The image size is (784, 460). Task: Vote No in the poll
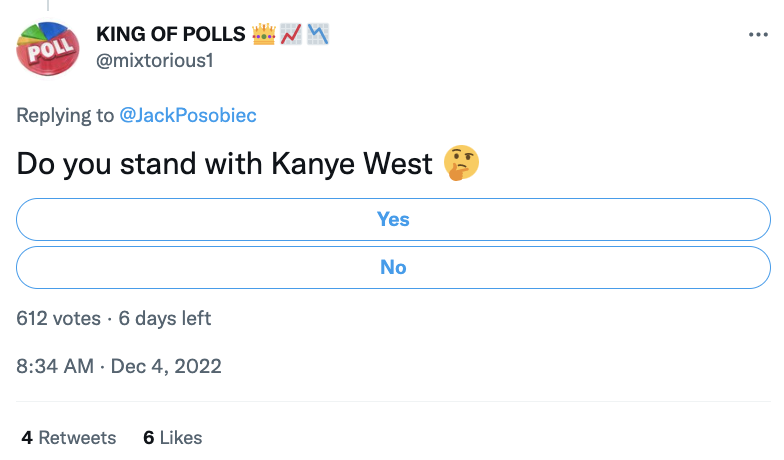393,268
